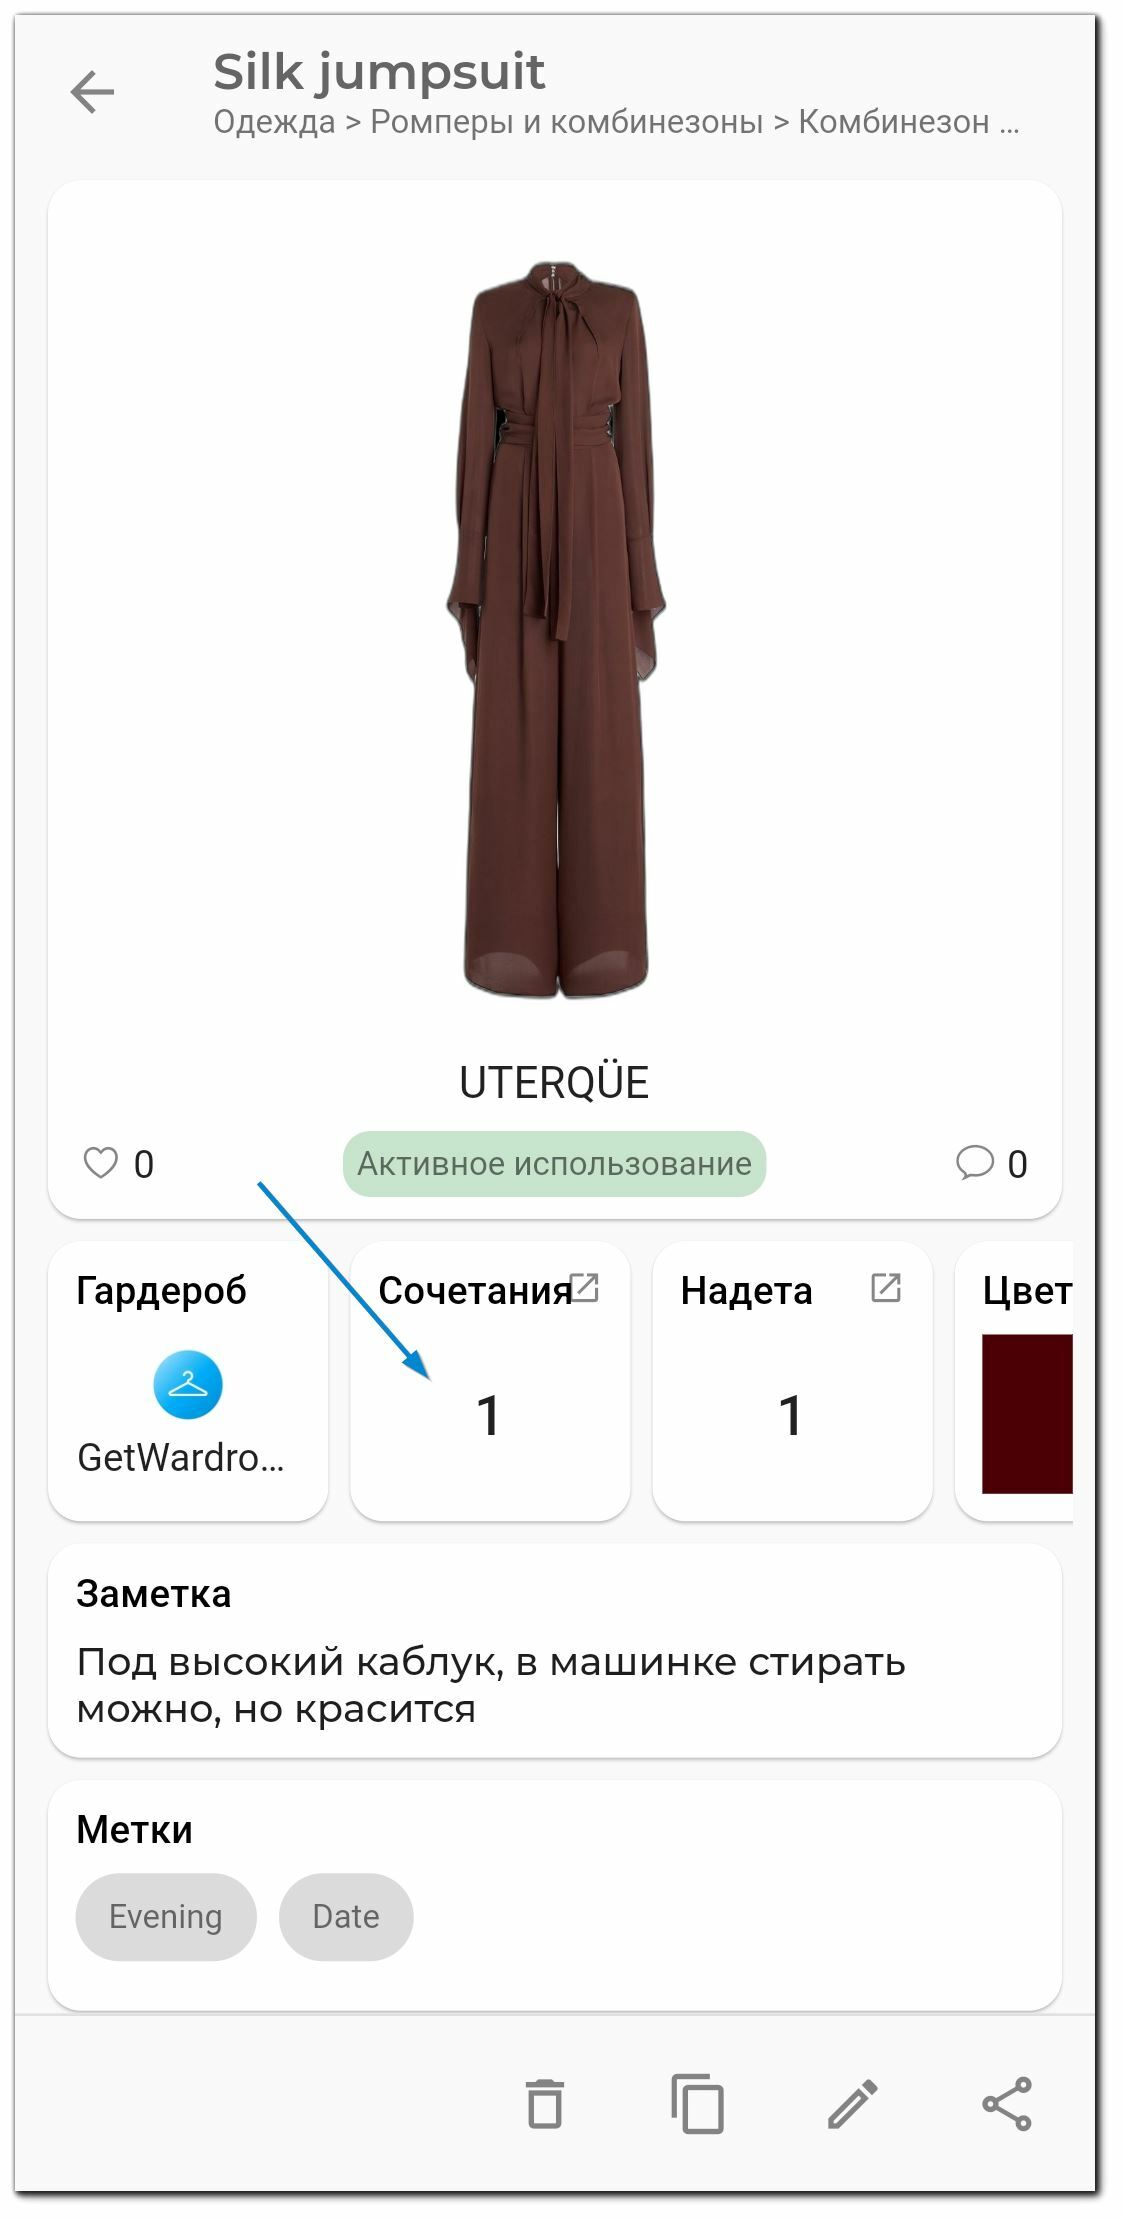Duplicate item using the copy icon

pyautogui.click(x=698, y=2103)
